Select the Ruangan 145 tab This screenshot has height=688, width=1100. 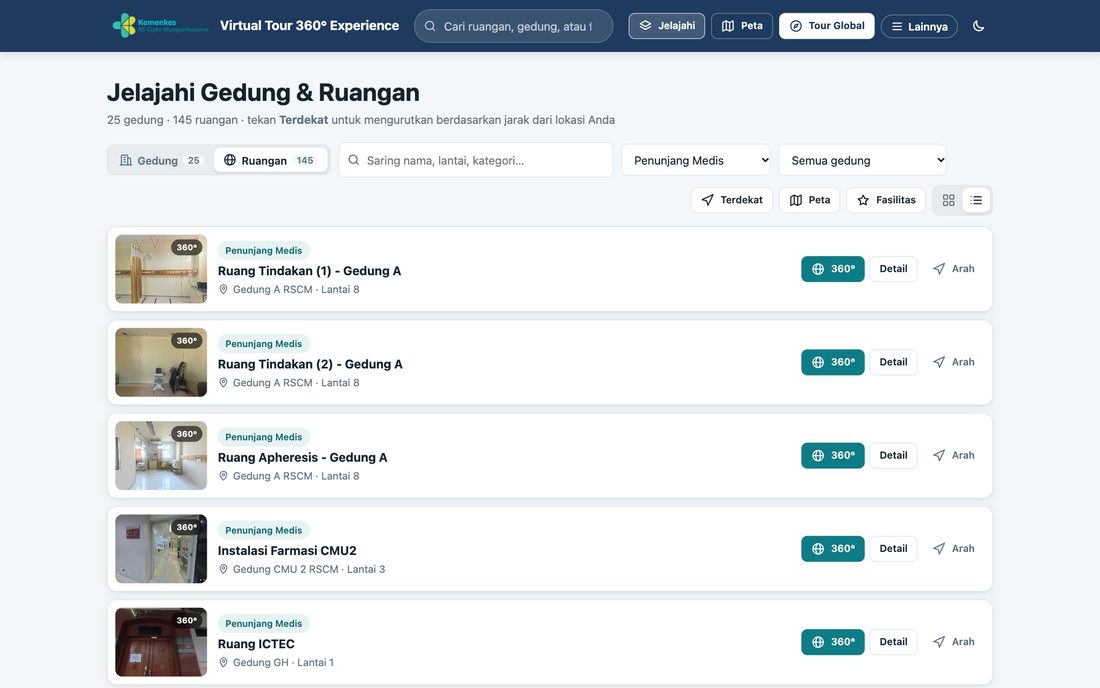270,160
